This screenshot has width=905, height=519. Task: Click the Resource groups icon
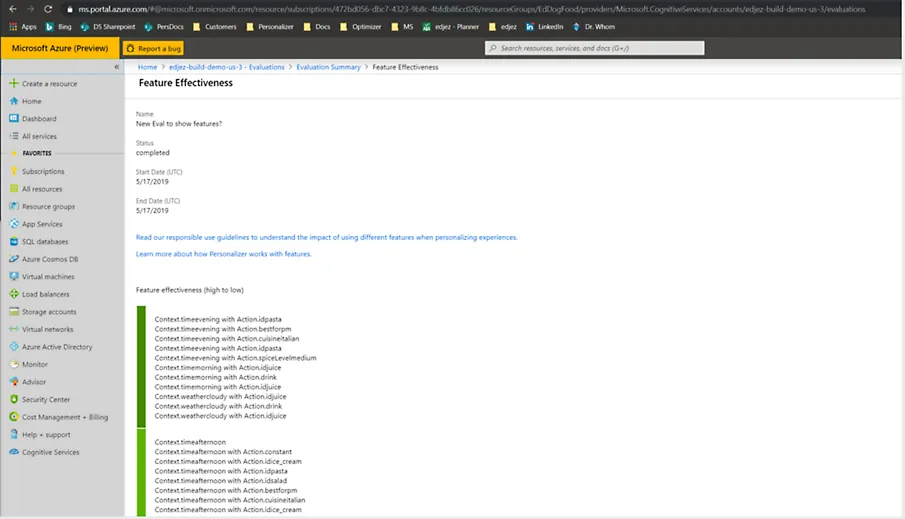coord(14,206)
